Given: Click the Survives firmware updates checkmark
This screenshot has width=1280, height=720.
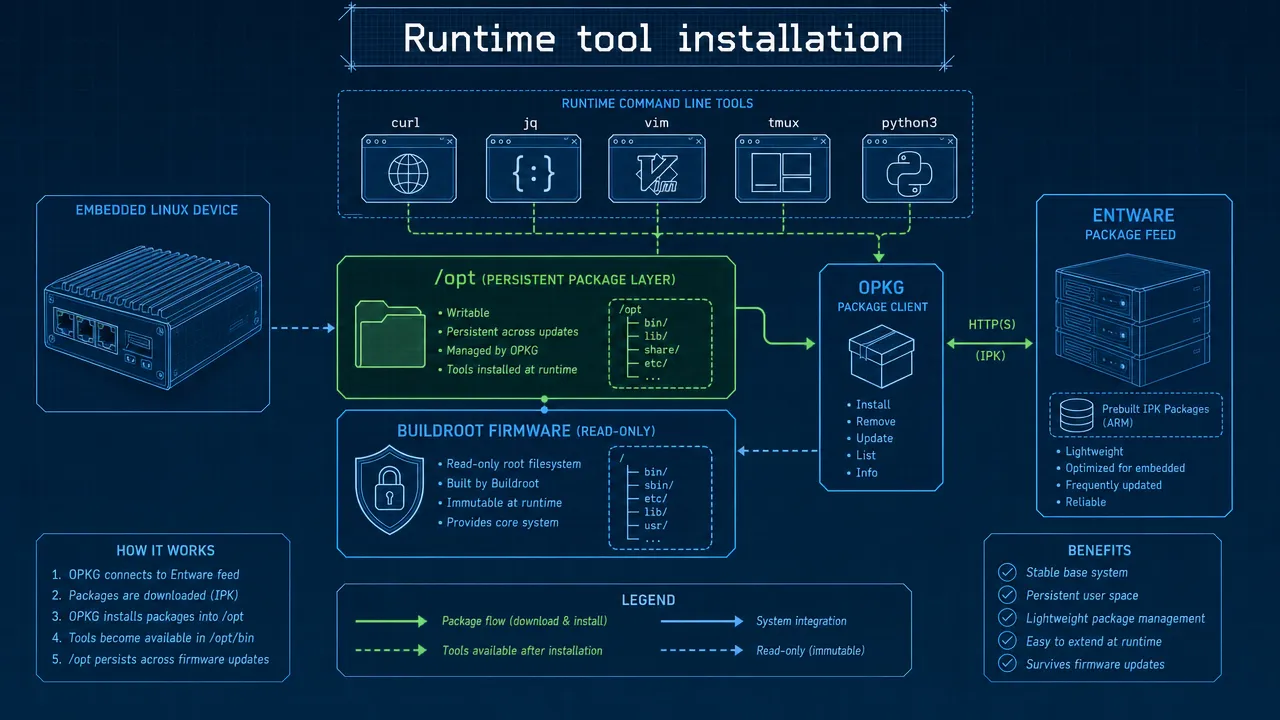Looking at the screenshot, I should 1007,664.
